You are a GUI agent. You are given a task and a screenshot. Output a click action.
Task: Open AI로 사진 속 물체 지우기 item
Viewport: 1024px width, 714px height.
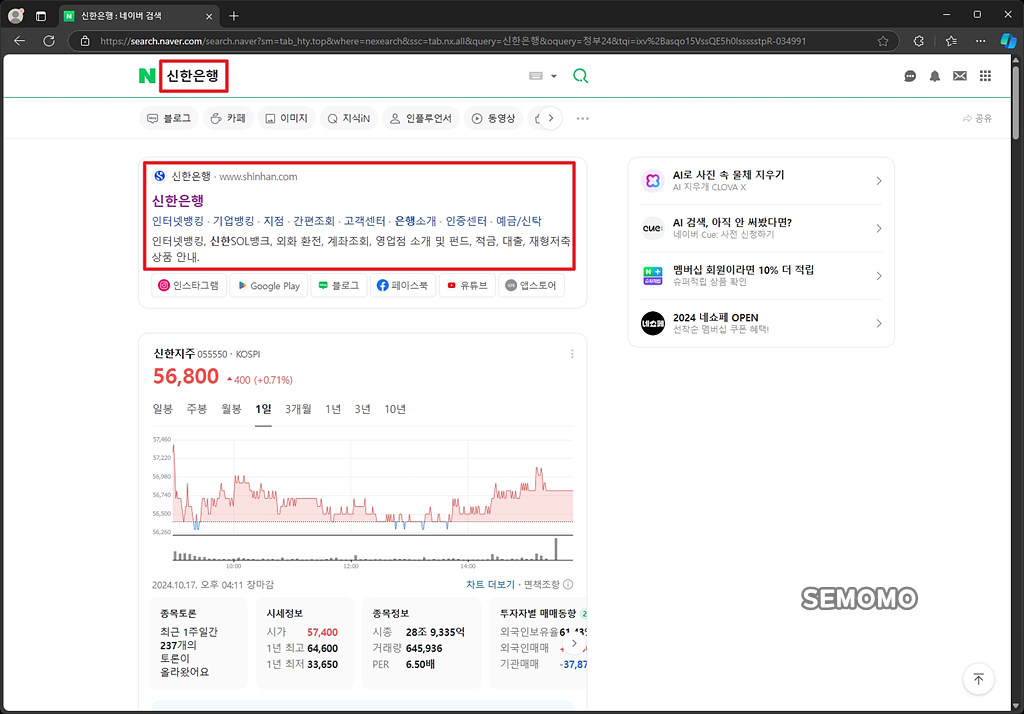pos(761,181)
